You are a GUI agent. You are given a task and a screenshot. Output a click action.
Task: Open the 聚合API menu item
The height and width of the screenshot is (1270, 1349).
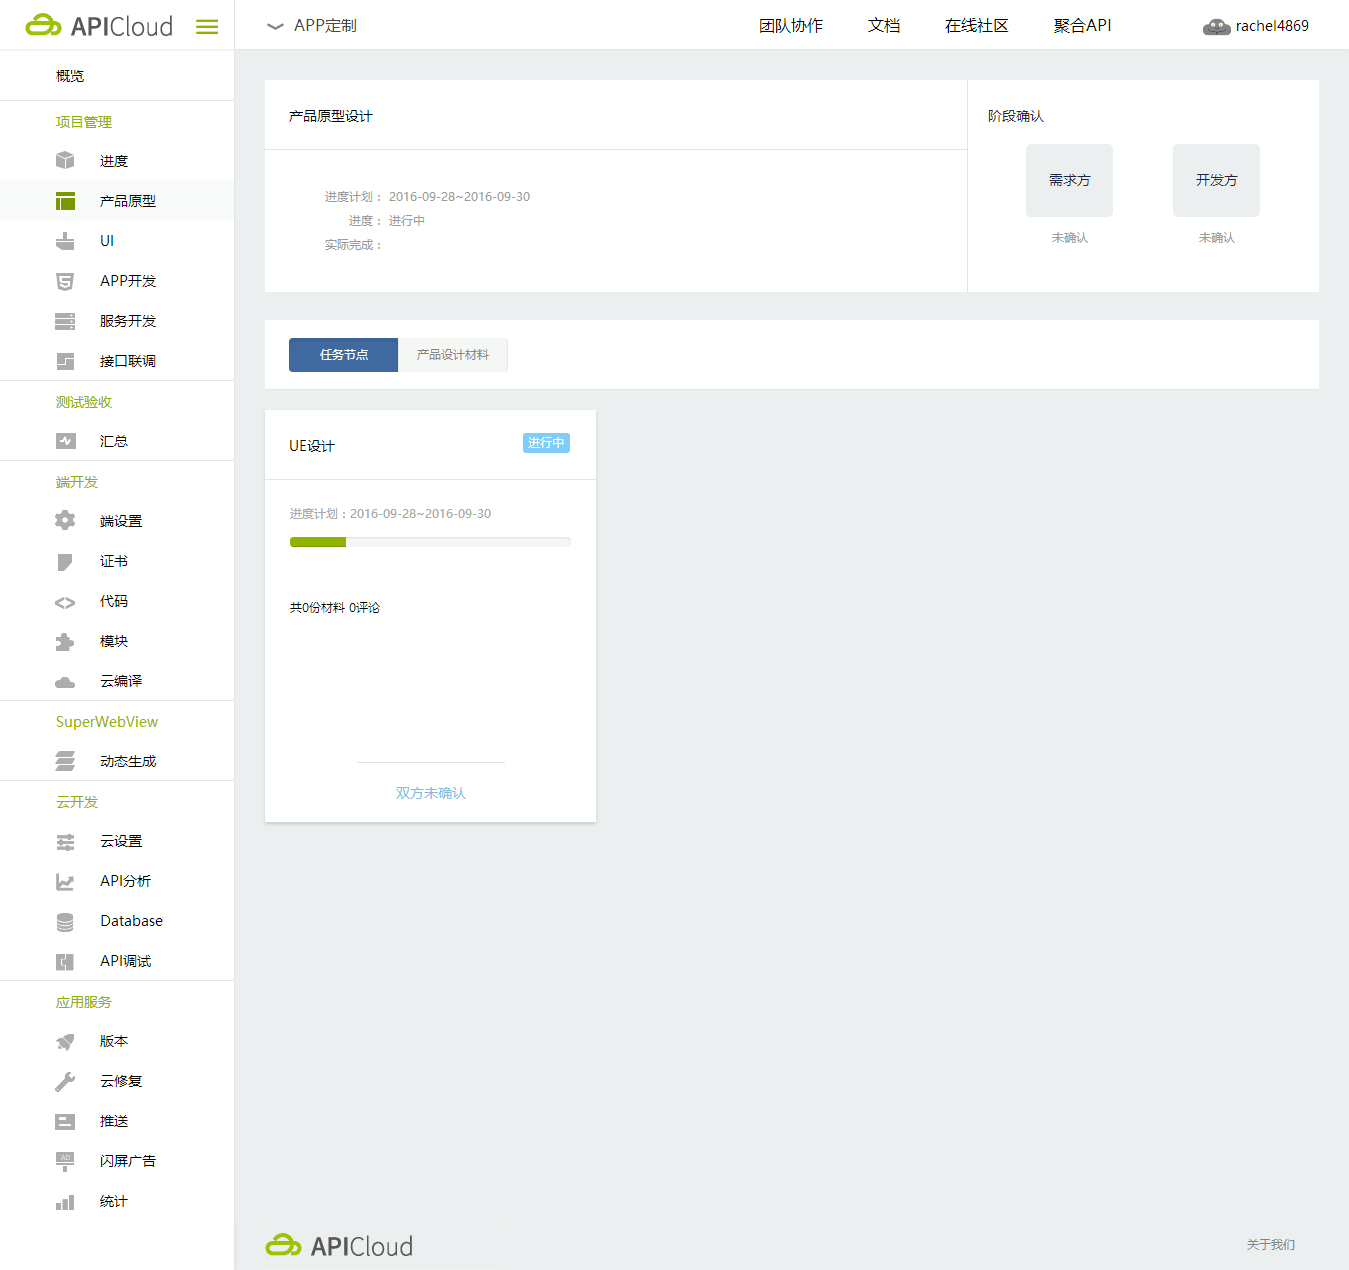click(1081, 25)
